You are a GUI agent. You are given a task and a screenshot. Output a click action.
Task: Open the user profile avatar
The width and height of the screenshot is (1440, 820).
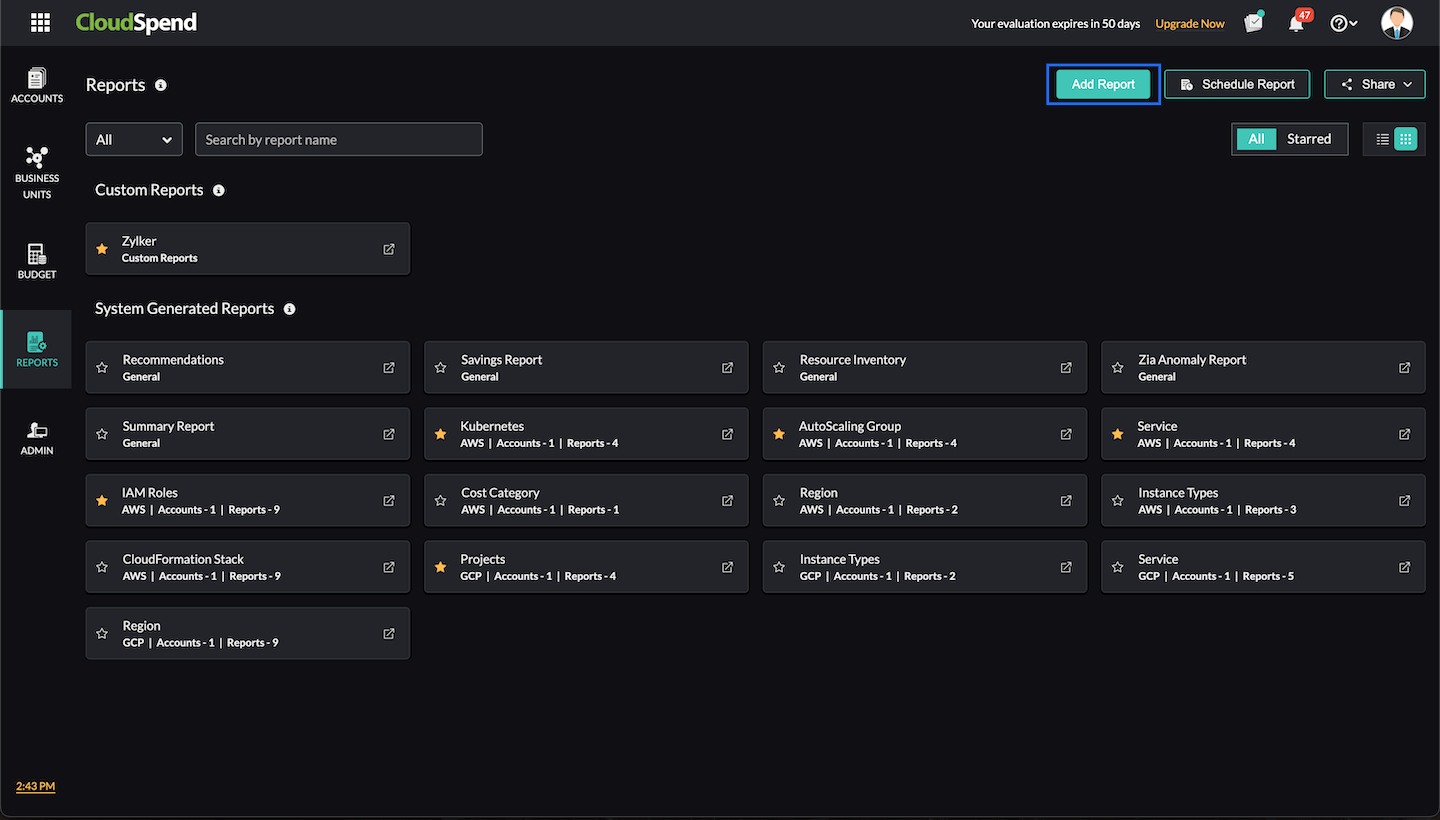tap(1396, 23)
